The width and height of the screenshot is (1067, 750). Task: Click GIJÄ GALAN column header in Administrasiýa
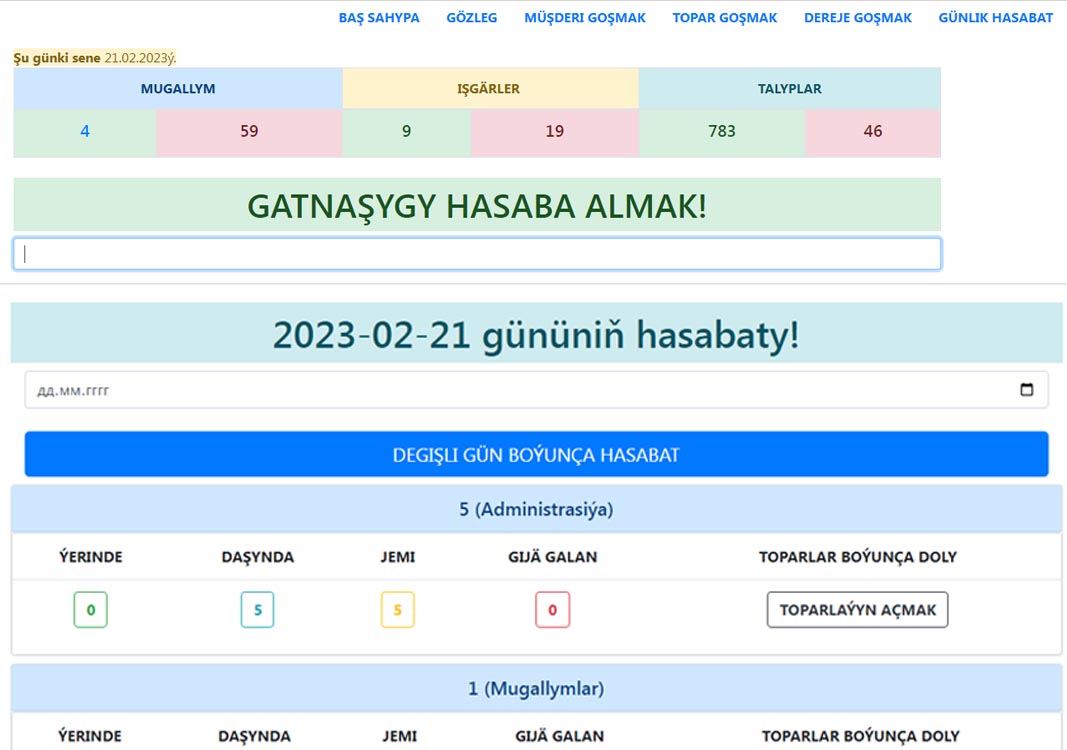[553, 557]
